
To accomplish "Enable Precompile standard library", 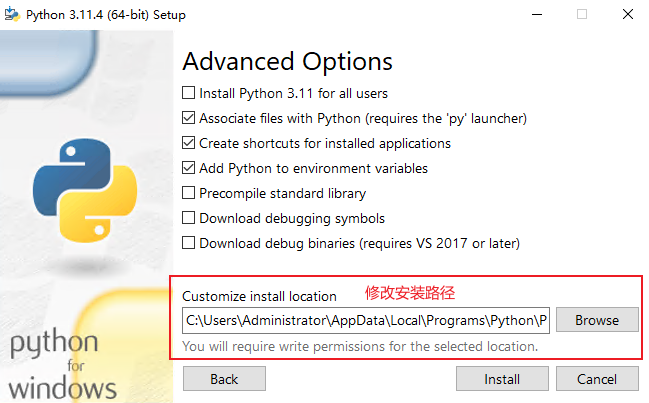I will [x=188, y=193].
